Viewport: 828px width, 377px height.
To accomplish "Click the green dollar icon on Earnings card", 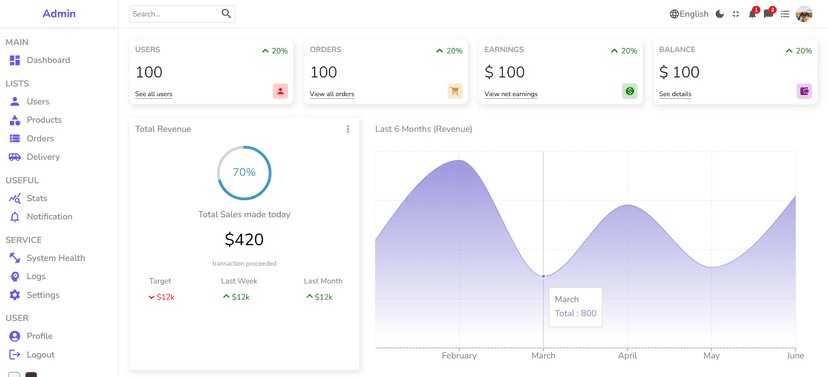I will [629, 91].
